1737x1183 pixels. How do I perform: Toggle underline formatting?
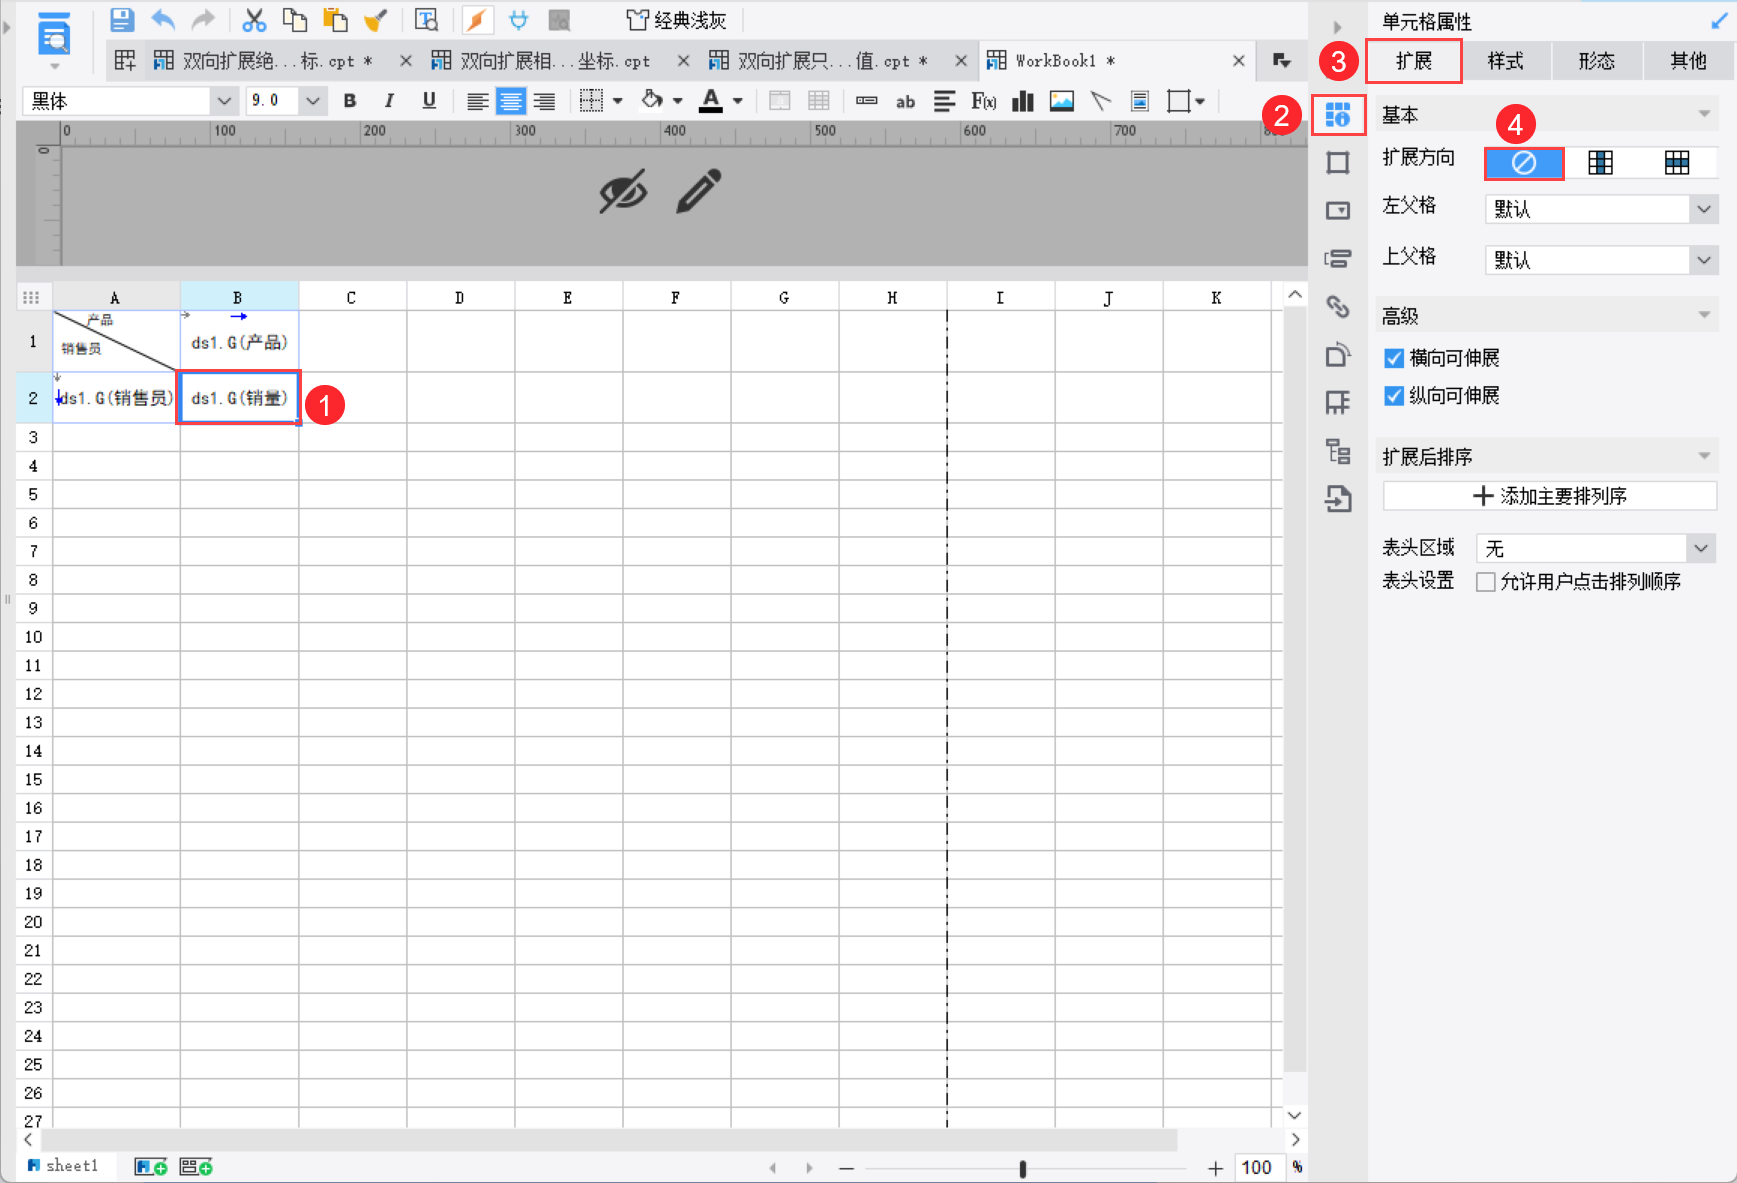pyautogui.click(x=429, y=101)
